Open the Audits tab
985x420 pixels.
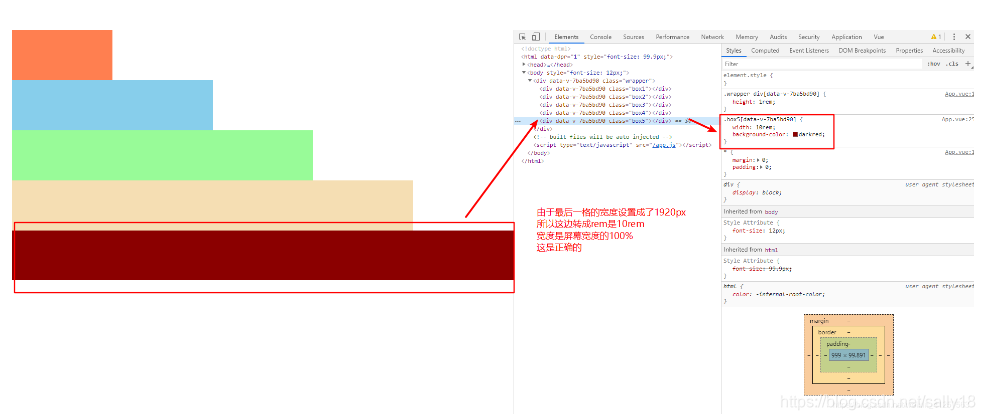(x=778, y=37)
